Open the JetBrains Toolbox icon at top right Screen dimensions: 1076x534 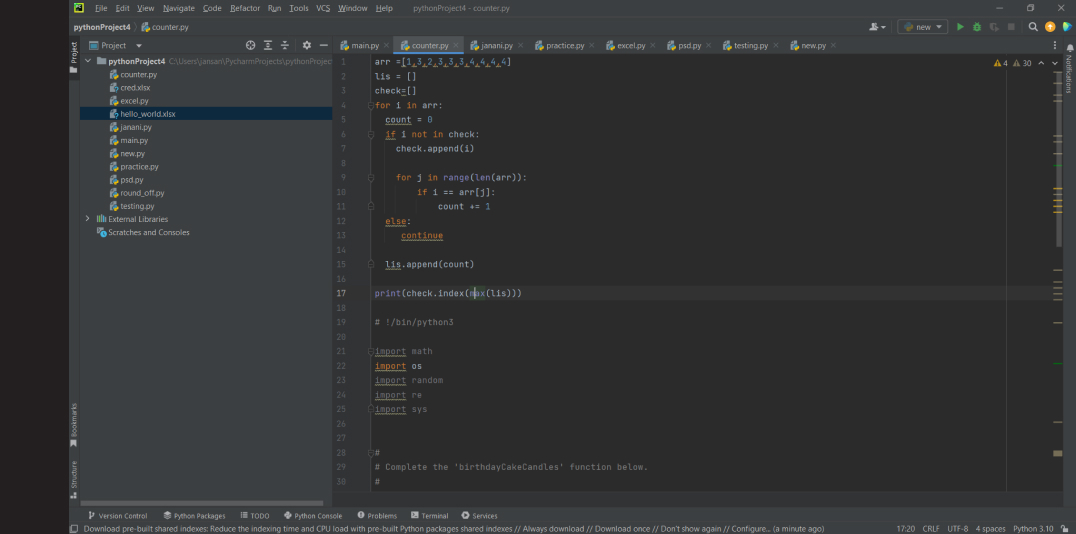(1067, 27)
